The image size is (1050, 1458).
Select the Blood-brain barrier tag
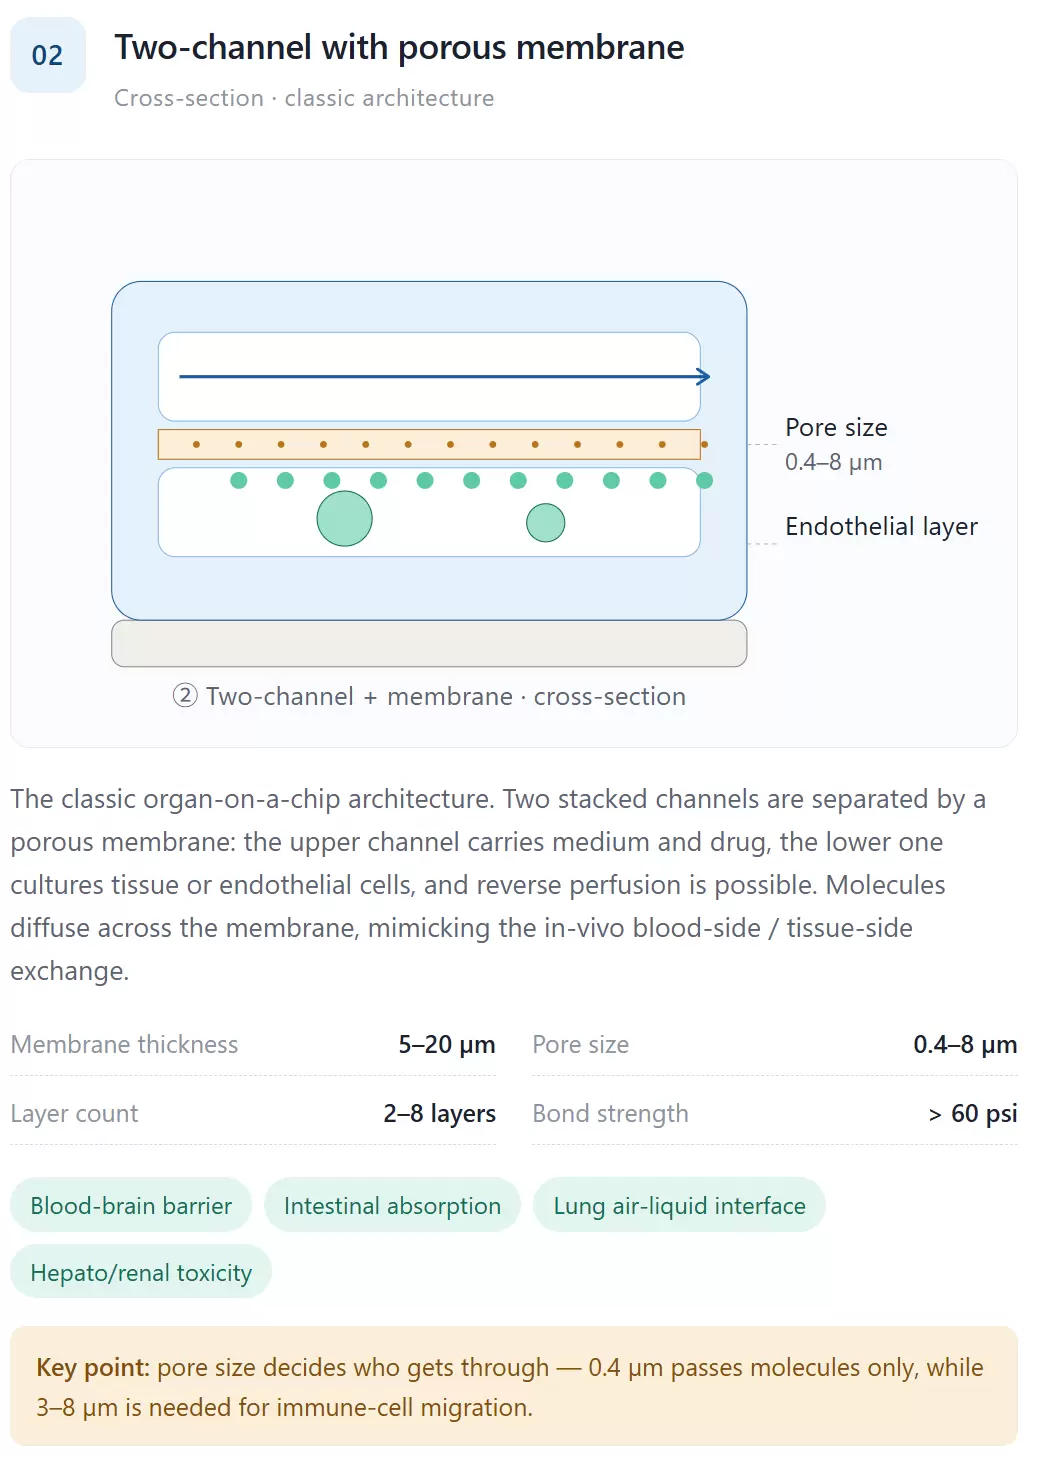click(x=131, y=1205)
